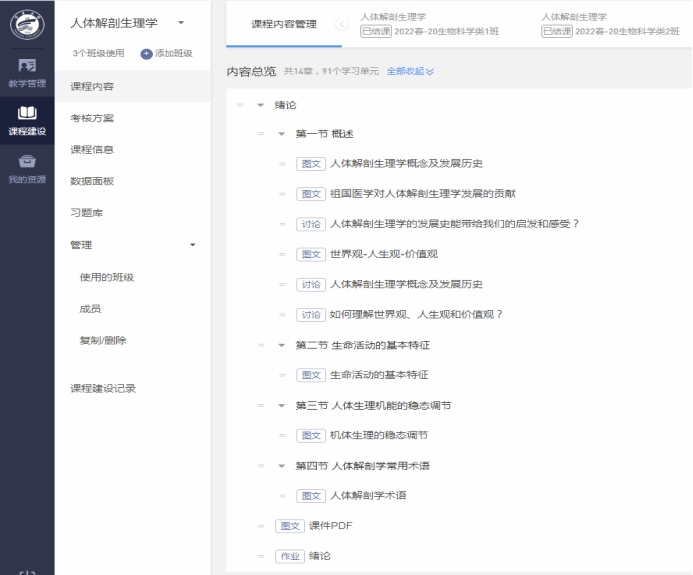Open the 世界观-人生观-价值观 learning unit
693x575 pixels.
point(385,254)
